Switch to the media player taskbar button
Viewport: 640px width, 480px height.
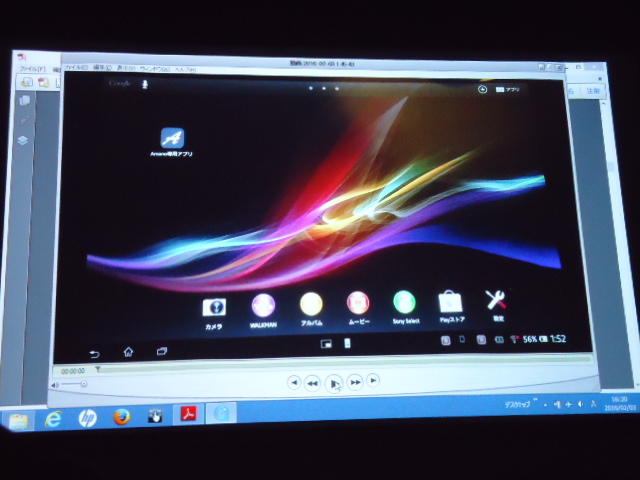pyautogui.click(x=222, y=413)
